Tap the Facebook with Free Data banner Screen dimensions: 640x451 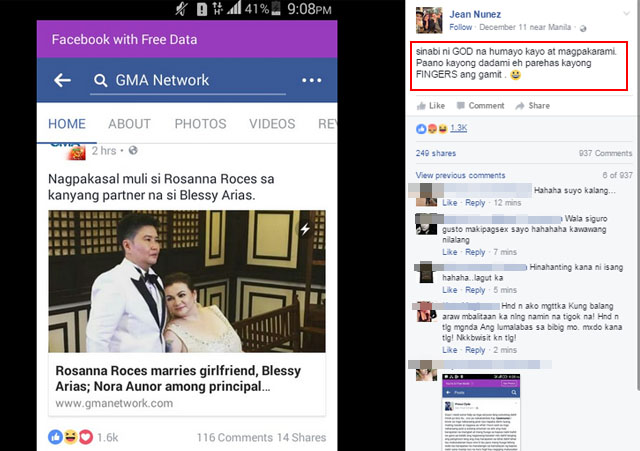[187, 39]
